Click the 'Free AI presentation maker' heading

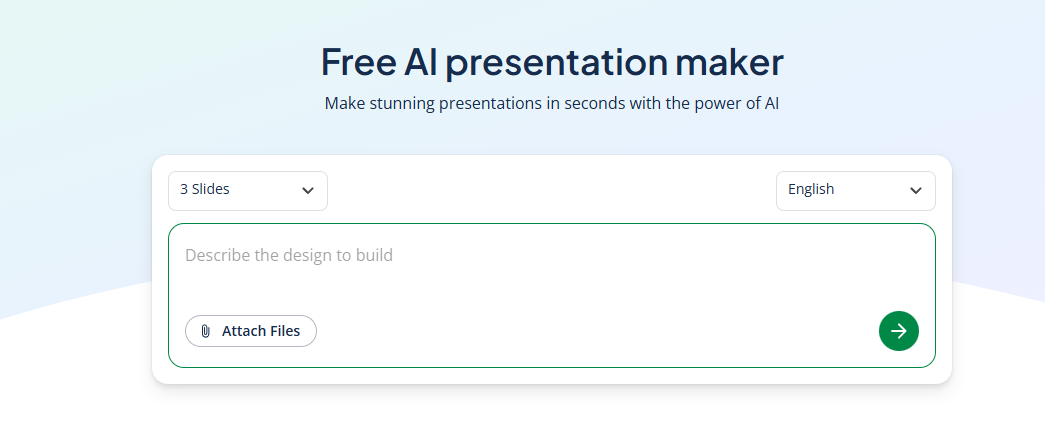click(552, 61)
